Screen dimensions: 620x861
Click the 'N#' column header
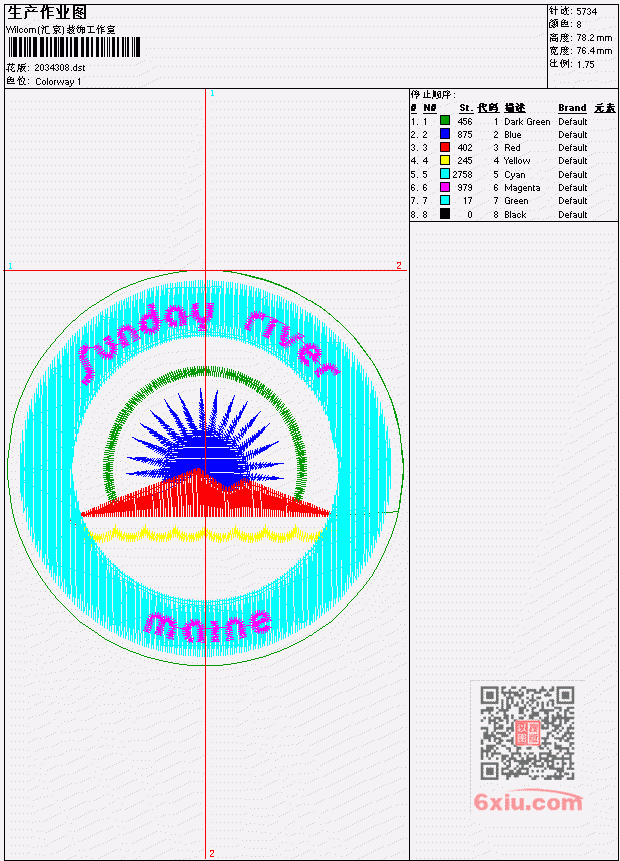(429, 108)
